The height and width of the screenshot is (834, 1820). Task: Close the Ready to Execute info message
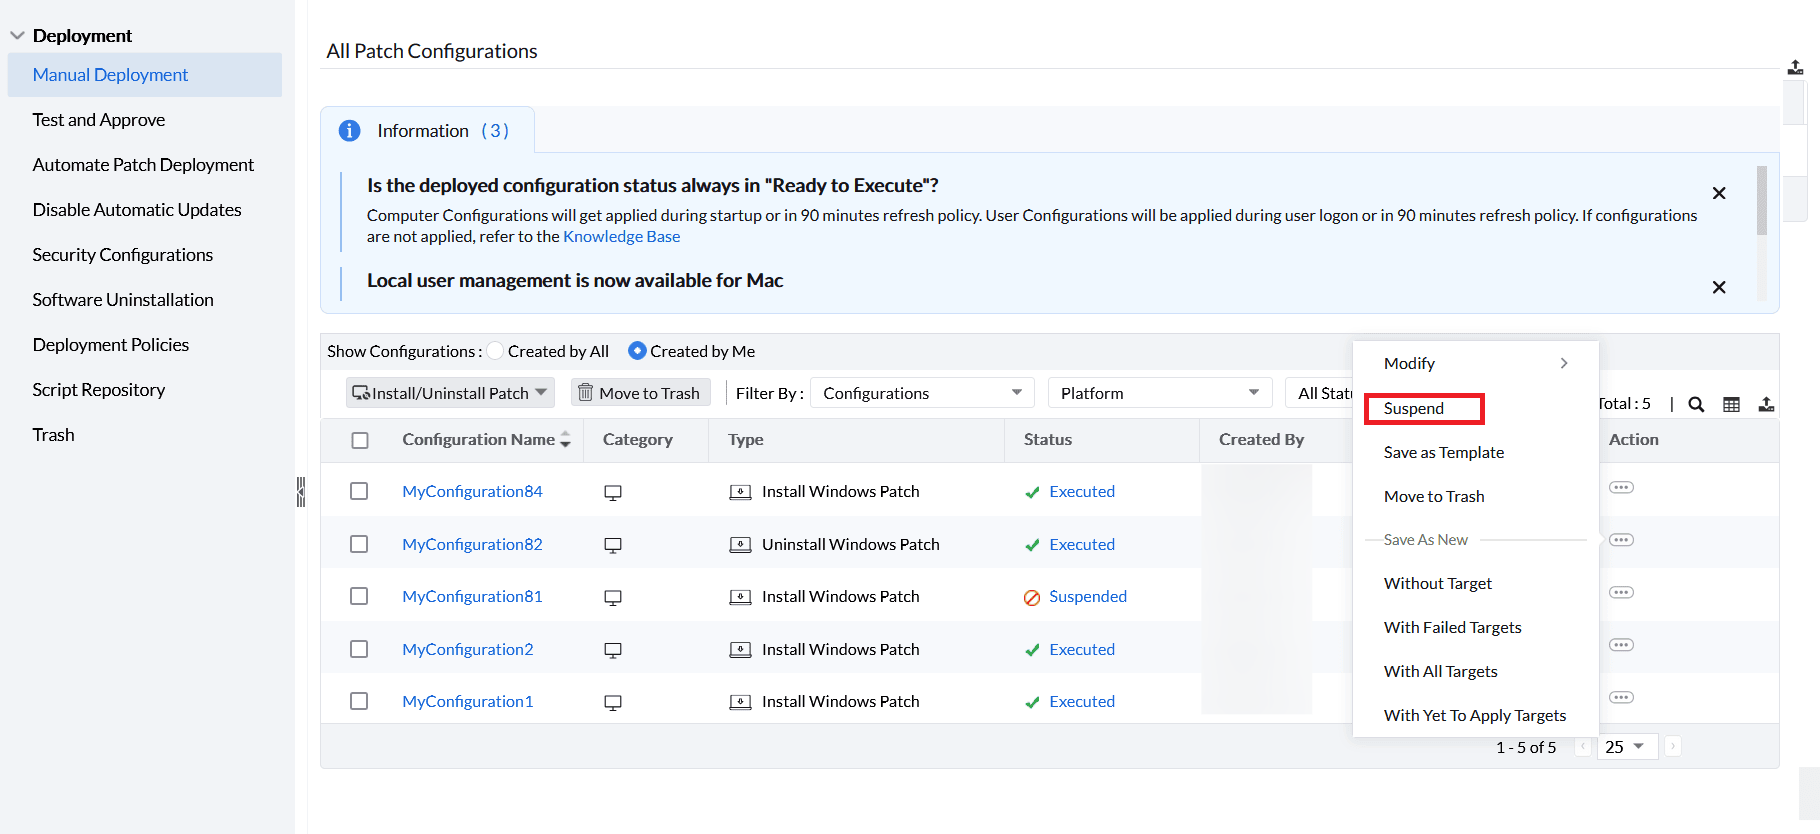click(x=1718, y=193)
